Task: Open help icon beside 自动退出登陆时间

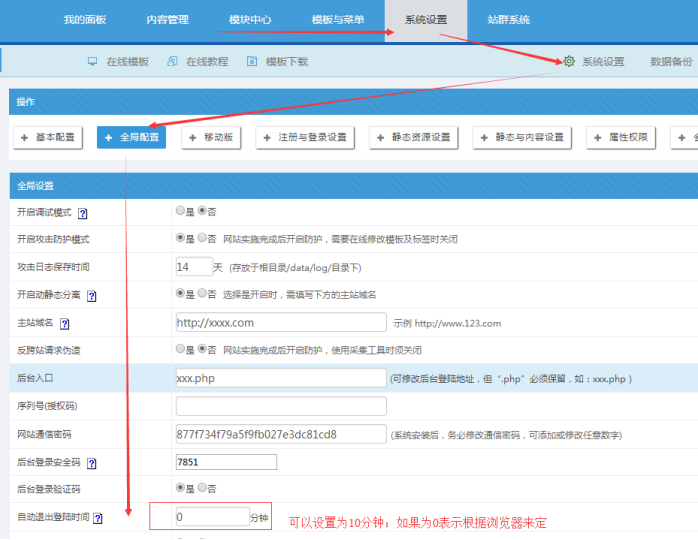Action: [x=98, y=519]
